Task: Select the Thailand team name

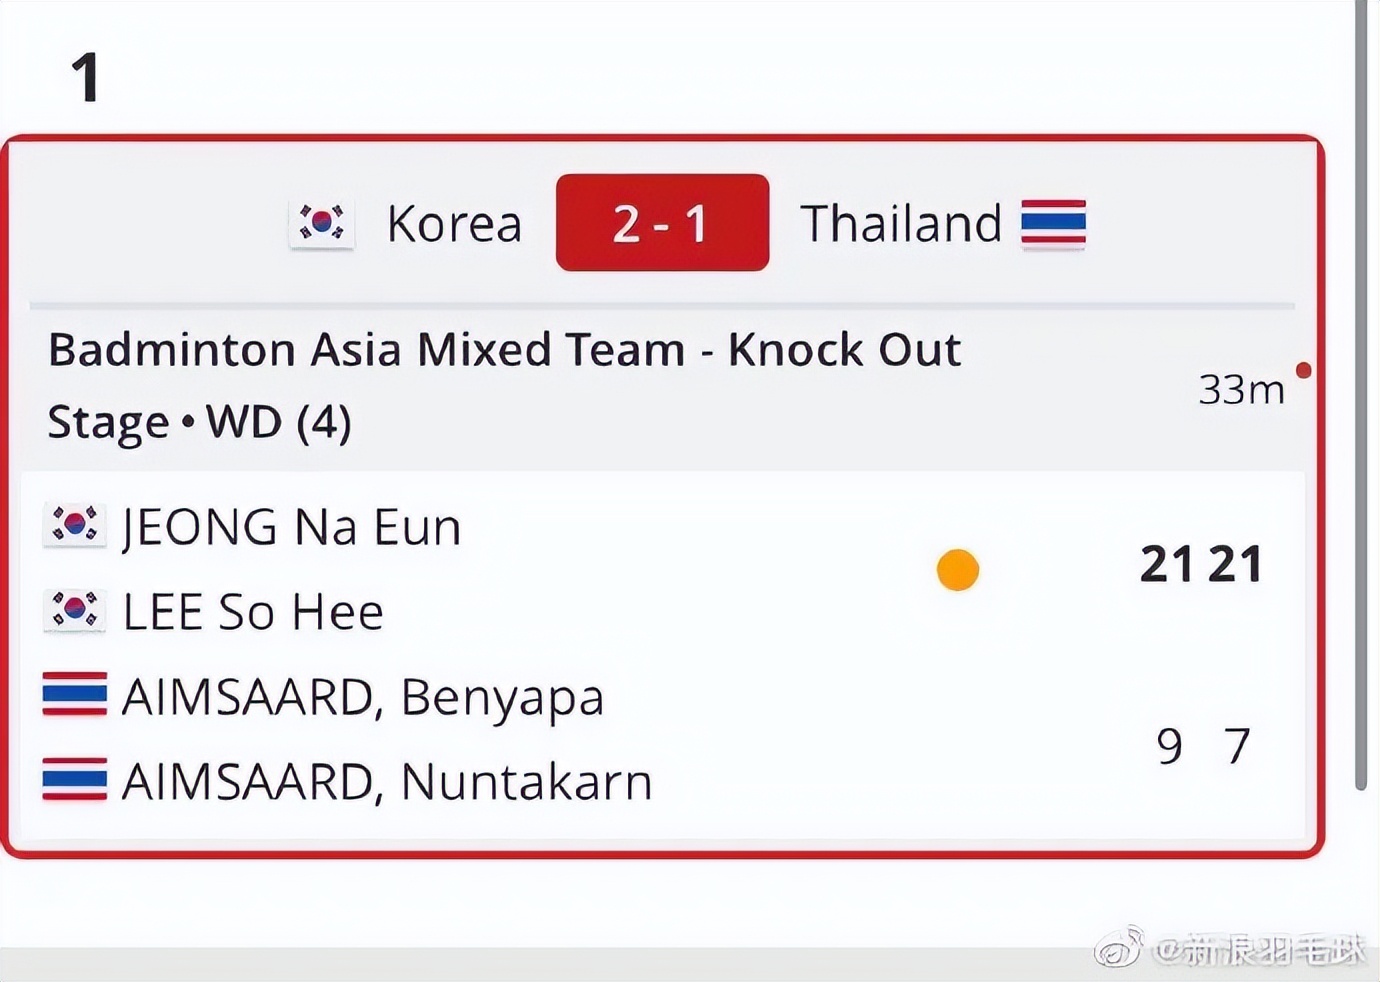Action: (900, 224)
